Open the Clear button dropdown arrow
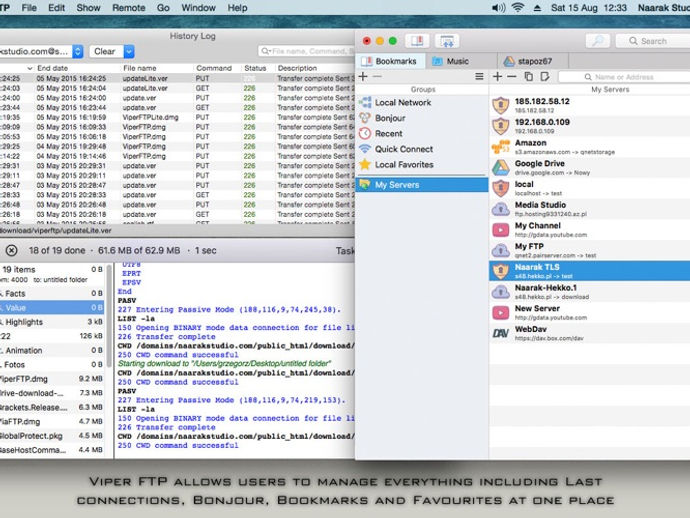Screen dimensions: 690x518 [129, 51]
